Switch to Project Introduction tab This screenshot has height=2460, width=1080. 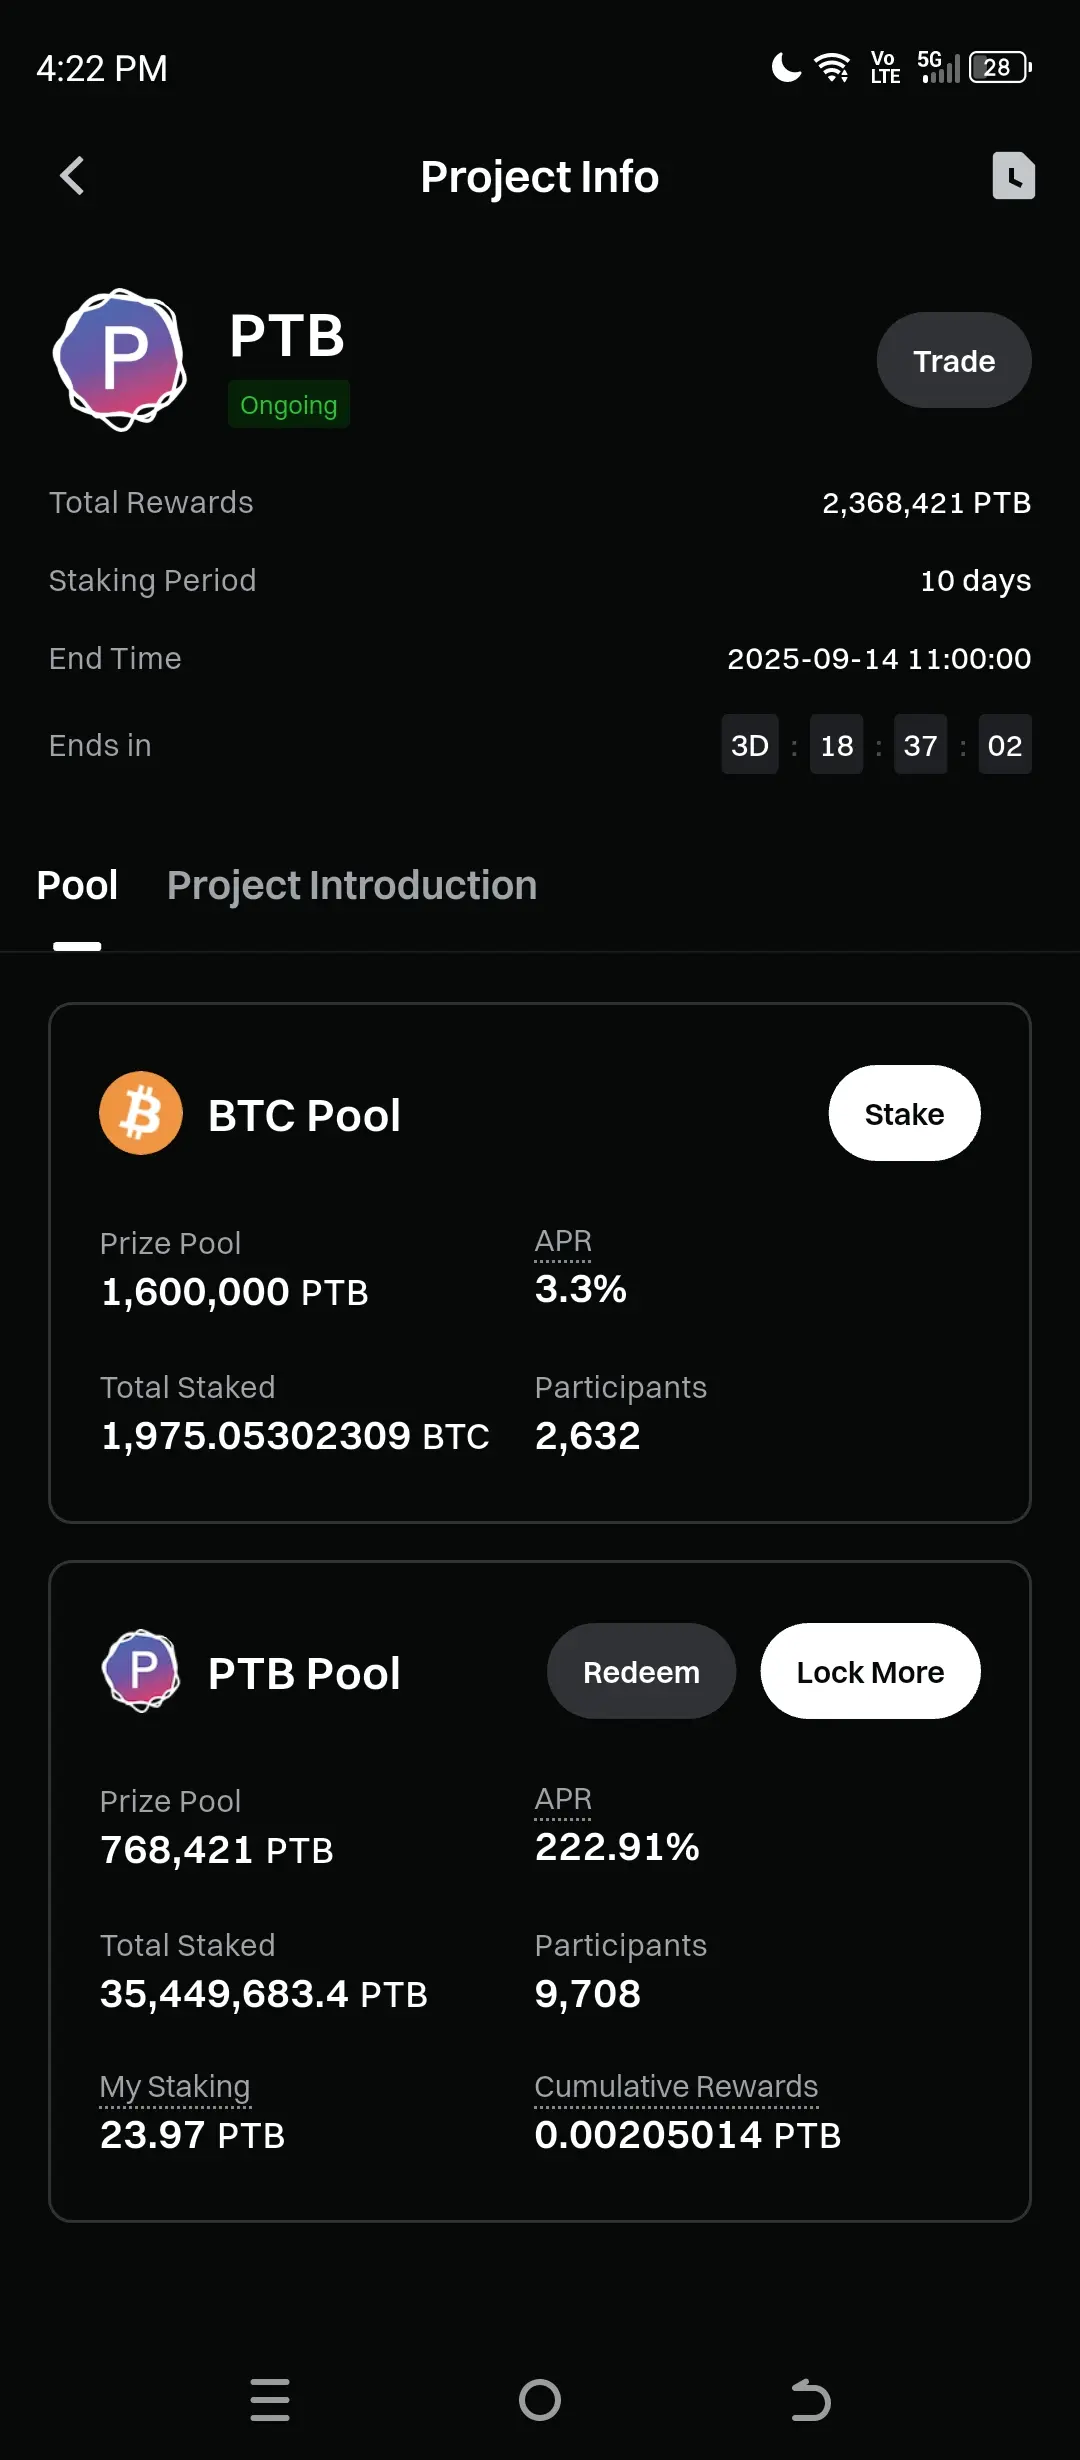click(352, 885)
